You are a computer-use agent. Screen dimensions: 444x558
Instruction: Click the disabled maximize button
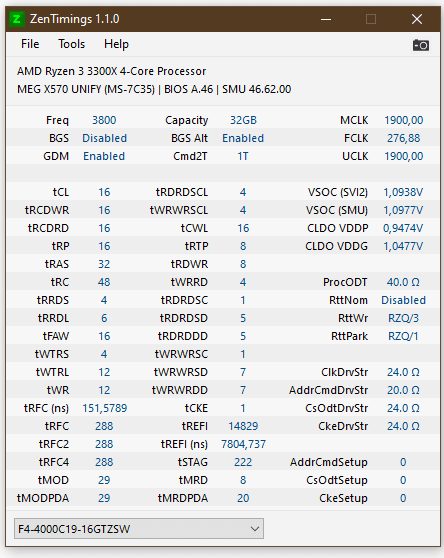[x=371, y=19]
